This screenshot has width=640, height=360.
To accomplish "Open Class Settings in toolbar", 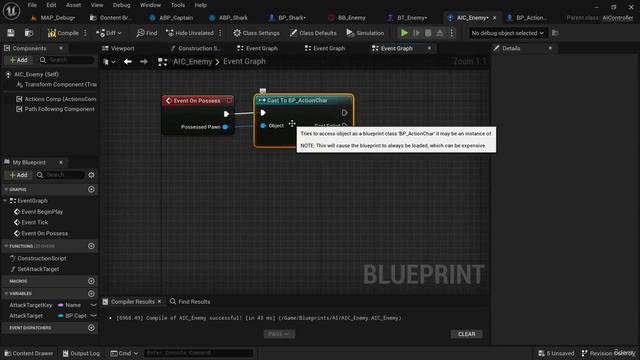I will 256,33.
